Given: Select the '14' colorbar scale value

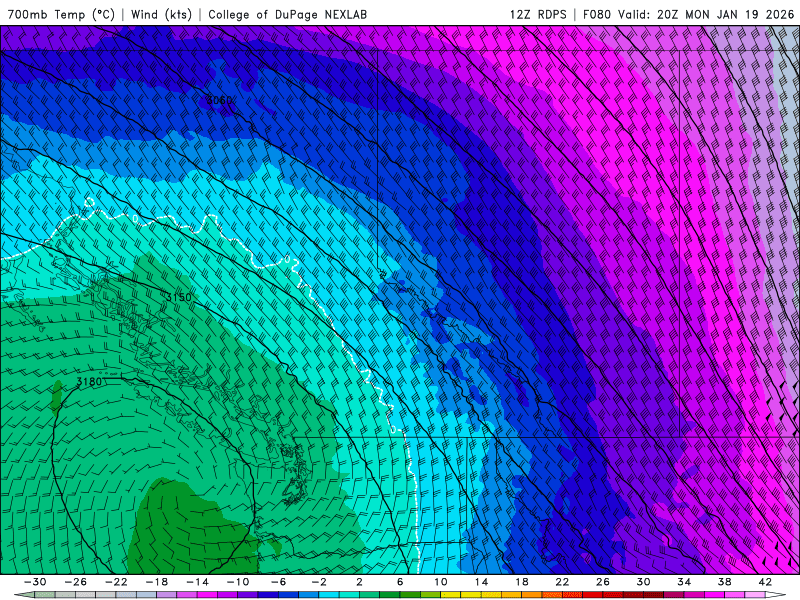Looking at the screenshot, I should 481,582.
